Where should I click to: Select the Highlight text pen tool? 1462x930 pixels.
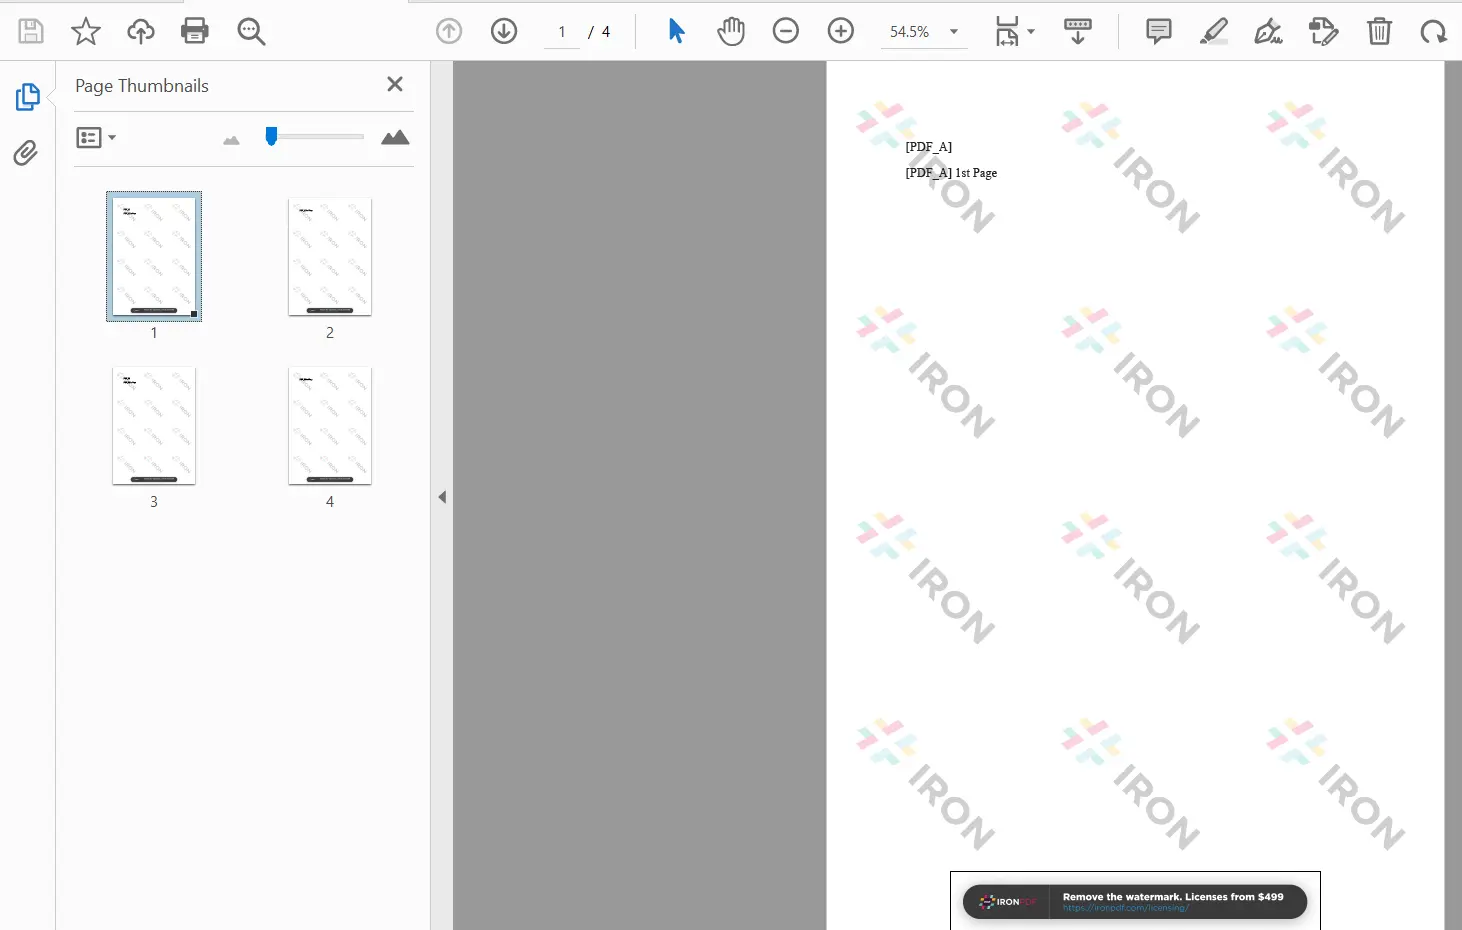(1214, 31)
